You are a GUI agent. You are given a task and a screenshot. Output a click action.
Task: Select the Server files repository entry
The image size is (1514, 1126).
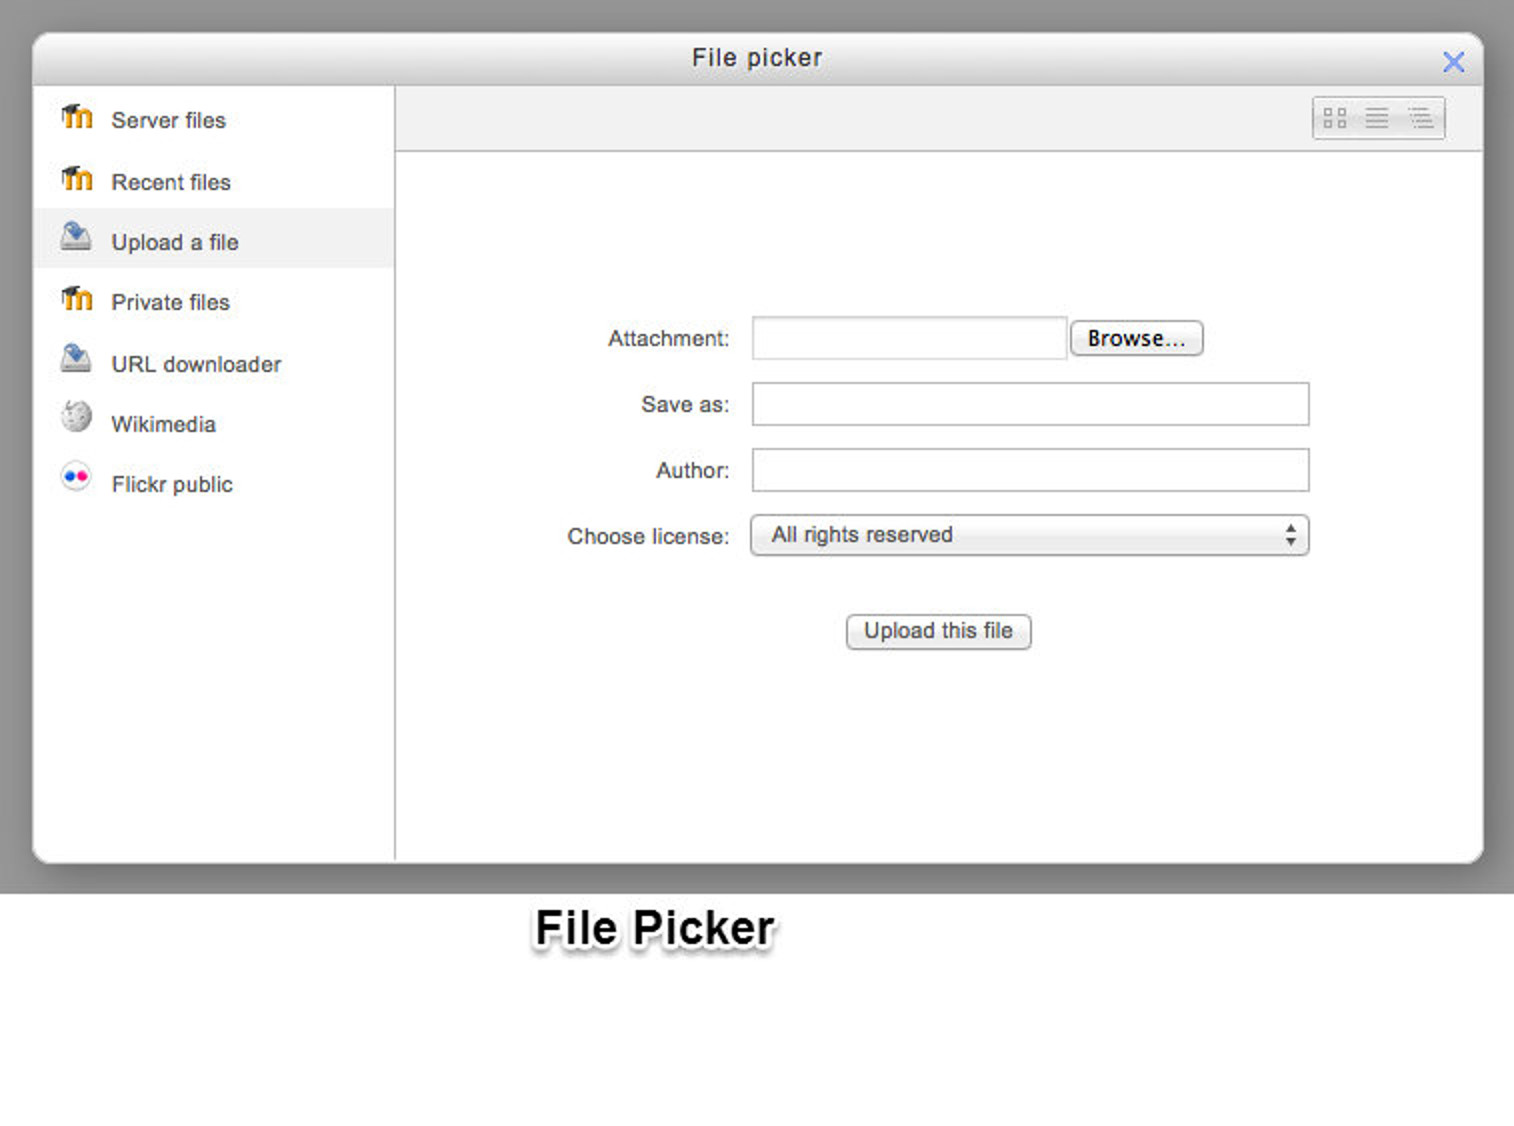click(x=168, y=120)
